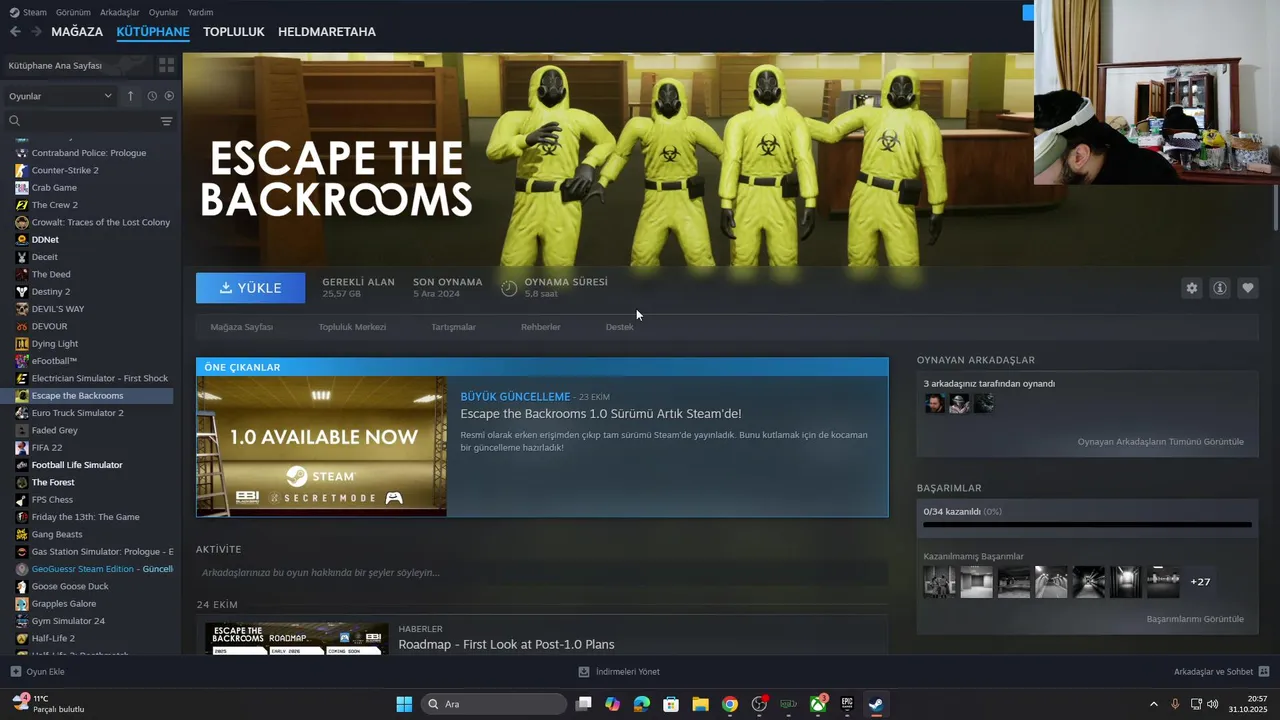
Task: View Oynayan Arkadaşların Tümünü Görüntüle link
Action: point(1161,442)
